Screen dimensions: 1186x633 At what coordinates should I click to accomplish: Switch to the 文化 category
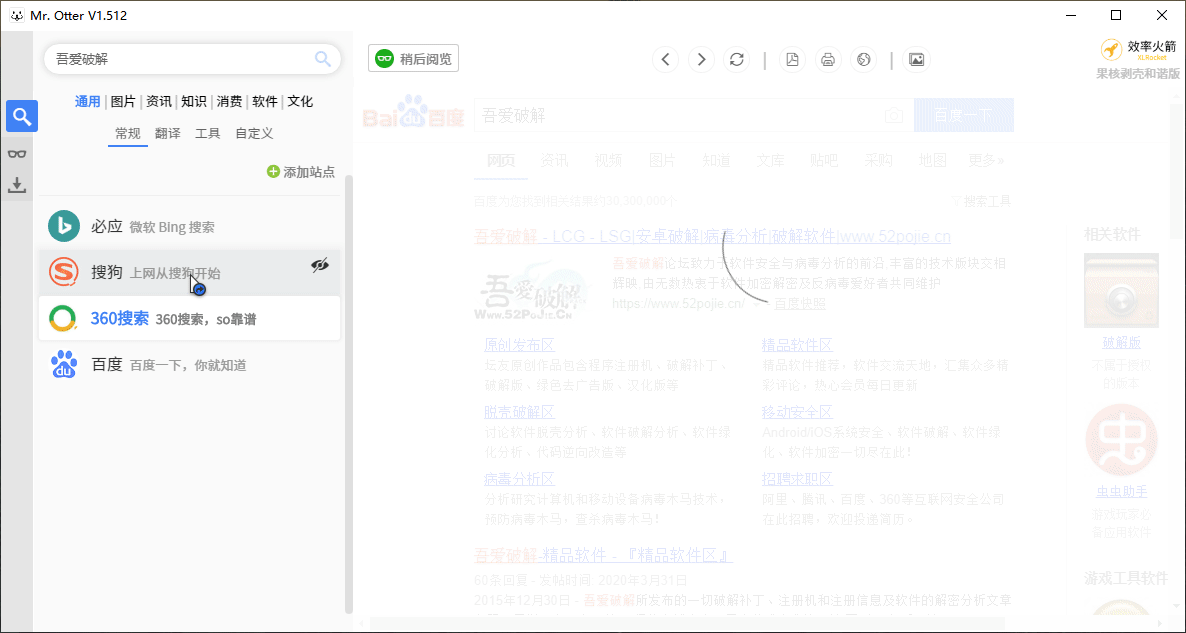pyautogui.click(x=300, y=101)
